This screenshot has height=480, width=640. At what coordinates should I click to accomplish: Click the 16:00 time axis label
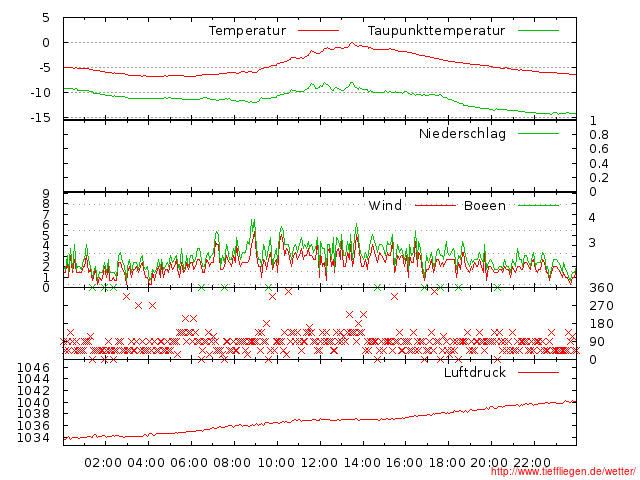coord(404,463)
